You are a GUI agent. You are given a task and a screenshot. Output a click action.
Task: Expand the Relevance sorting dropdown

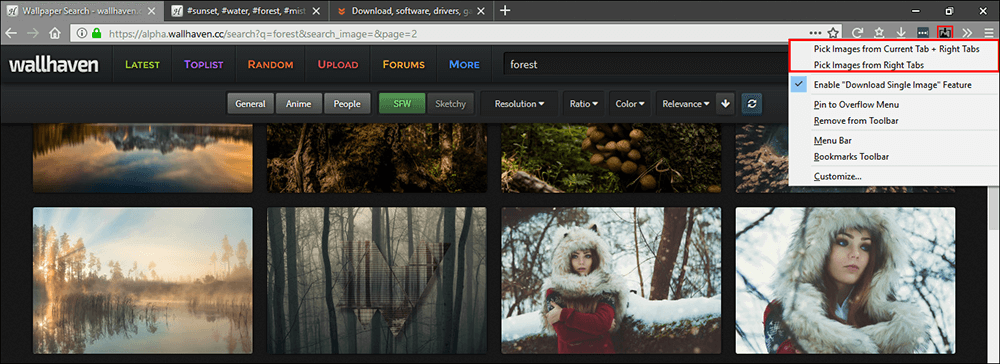[x=686, y=104]
